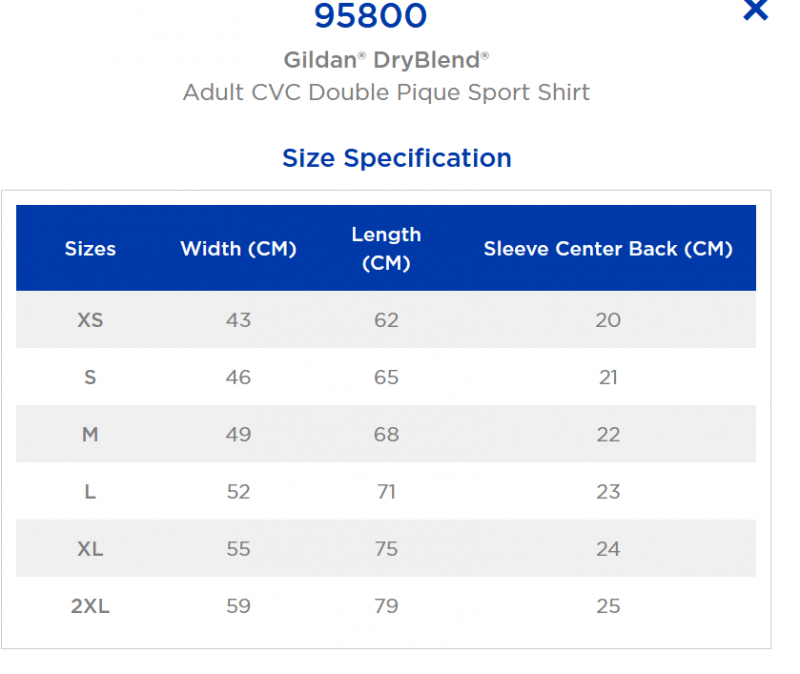Select the L size row label
This screenshot has height=674, width=800.
90,492
